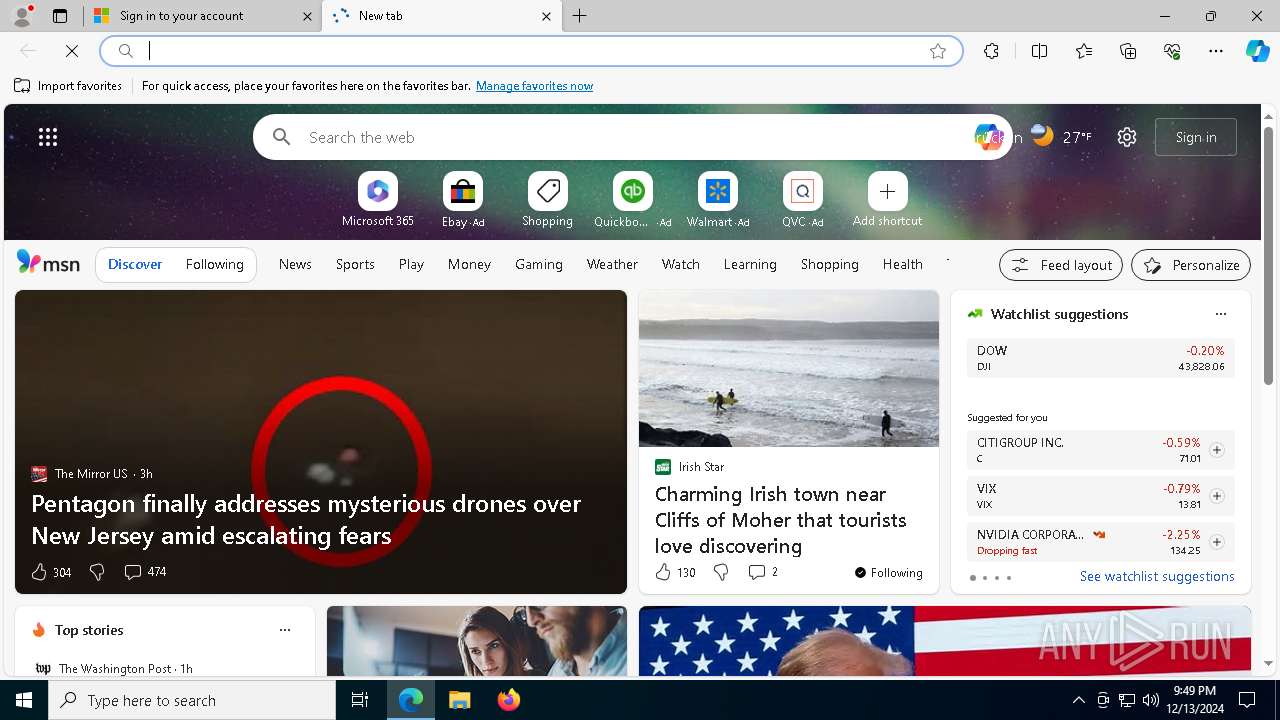Image resolution: width=1280 pixels, height=720 pixels.
Task: Open Top stories more options menu
Action: [285, 630]
